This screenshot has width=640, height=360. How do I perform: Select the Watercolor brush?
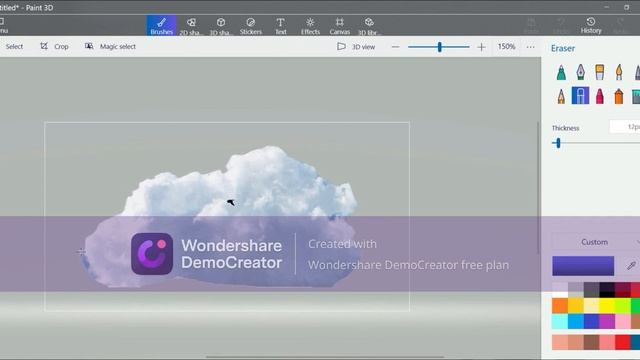click(619, 72)
